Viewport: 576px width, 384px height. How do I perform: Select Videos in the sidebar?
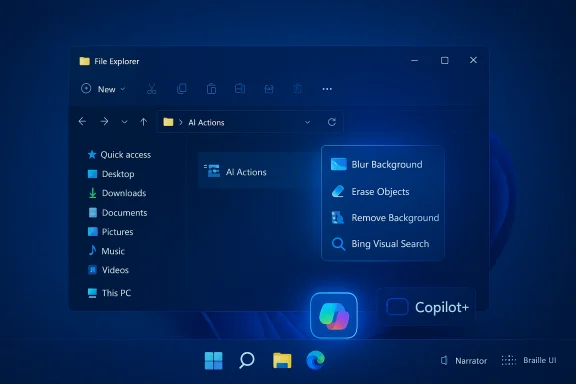click(108, 270)
